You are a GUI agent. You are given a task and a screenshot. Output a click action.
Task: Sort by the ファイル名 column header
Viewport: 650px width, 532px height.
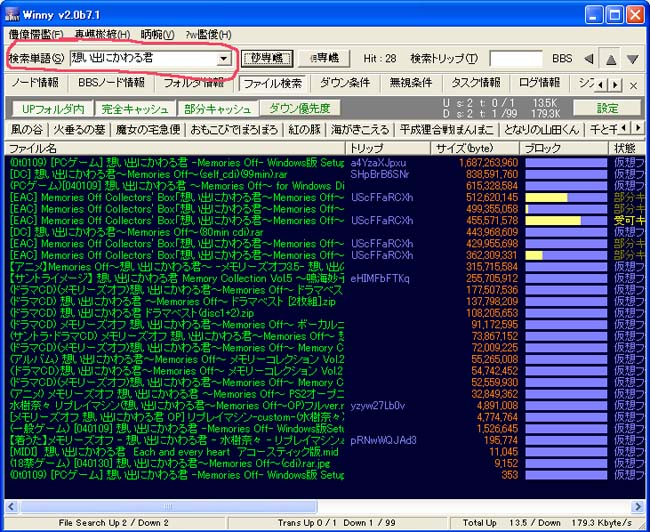(175, 148)
